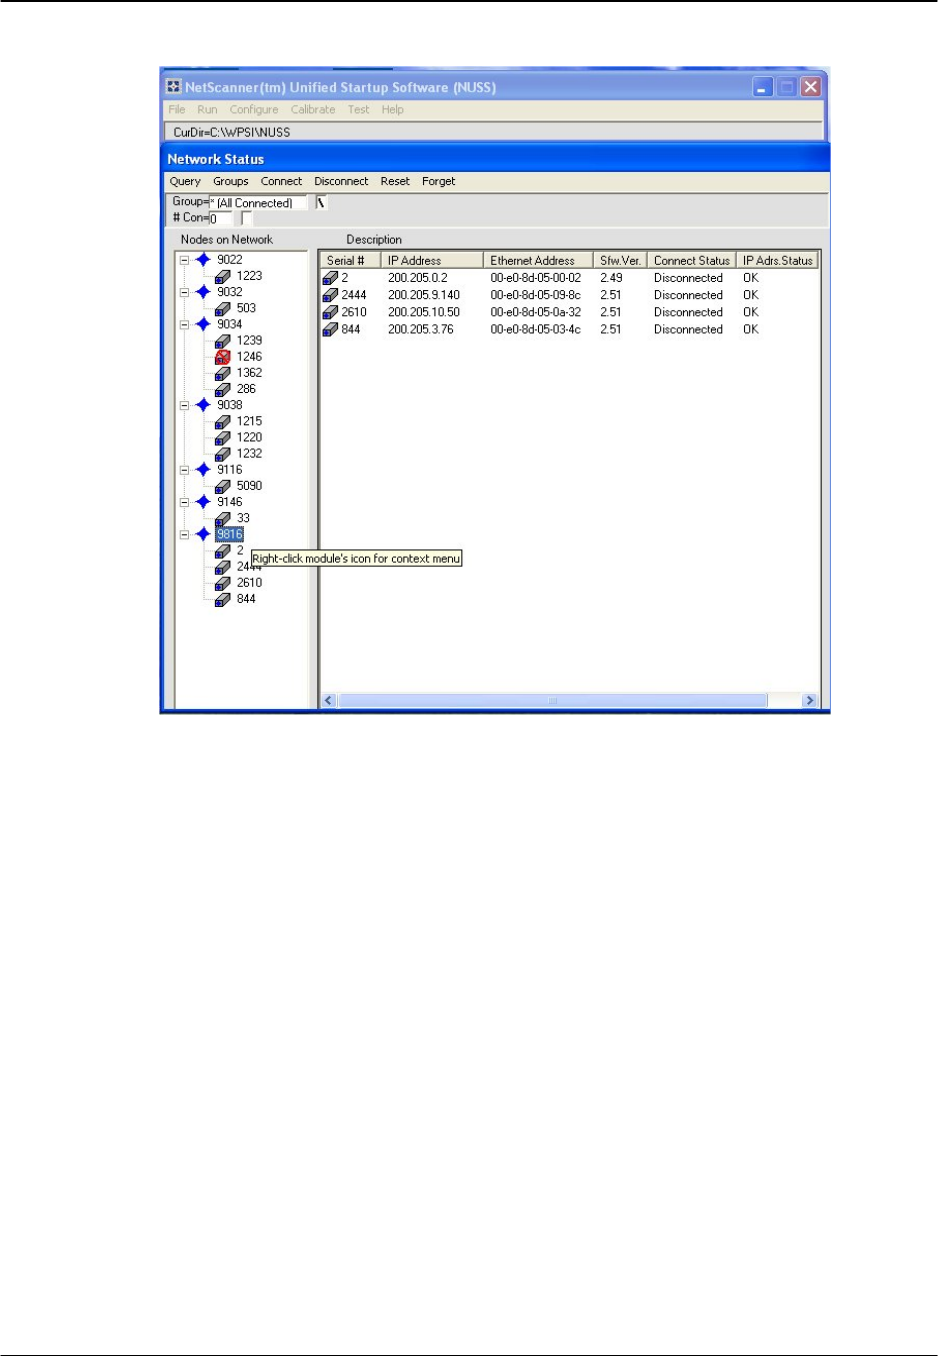Collapse the 9032 tree node
Viewport: 938px width, 1356px height.
pos(184,293)
